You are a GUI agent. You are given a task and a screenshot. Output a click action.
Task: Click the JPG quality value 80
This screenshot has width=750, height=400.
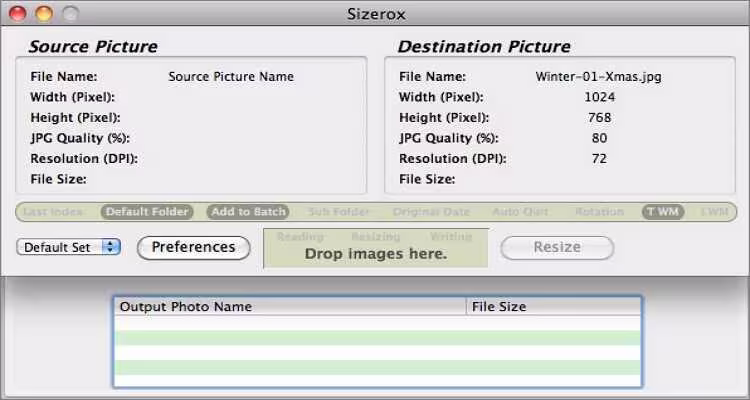point(599,138)
